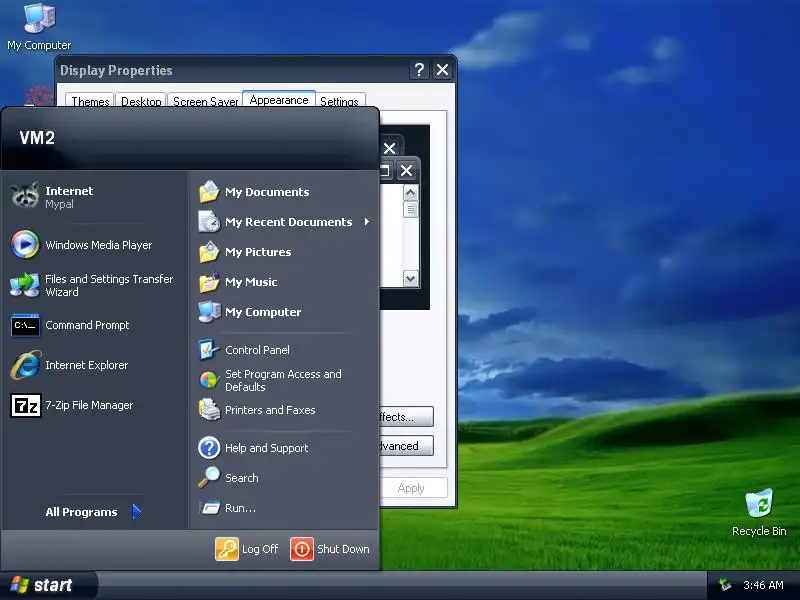Click Log Off text label
This screenshot has height=600, width=800.
click(260, 549)
